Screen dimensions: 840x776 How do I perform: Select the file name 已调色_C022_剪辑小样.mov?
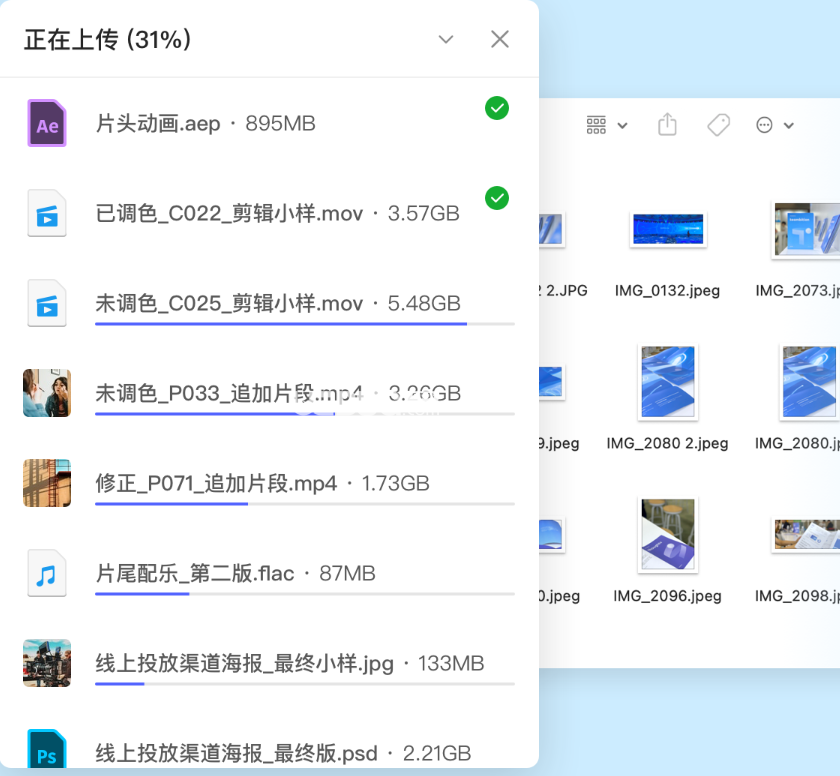pyautogui.click(x=229, y=214)
